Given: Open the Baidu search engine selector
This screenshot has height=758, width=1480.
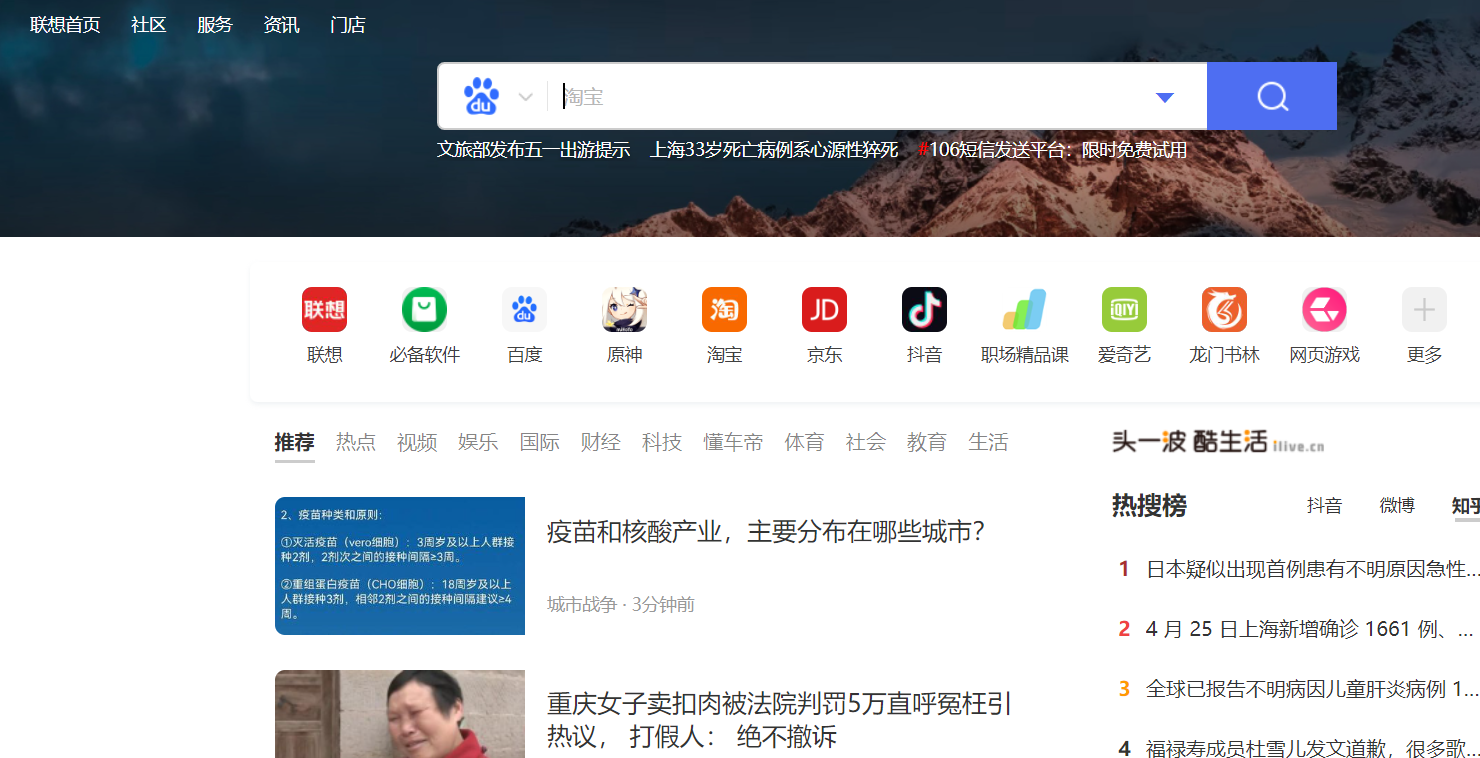Looking at the screenshot, I should click(498, 96).
